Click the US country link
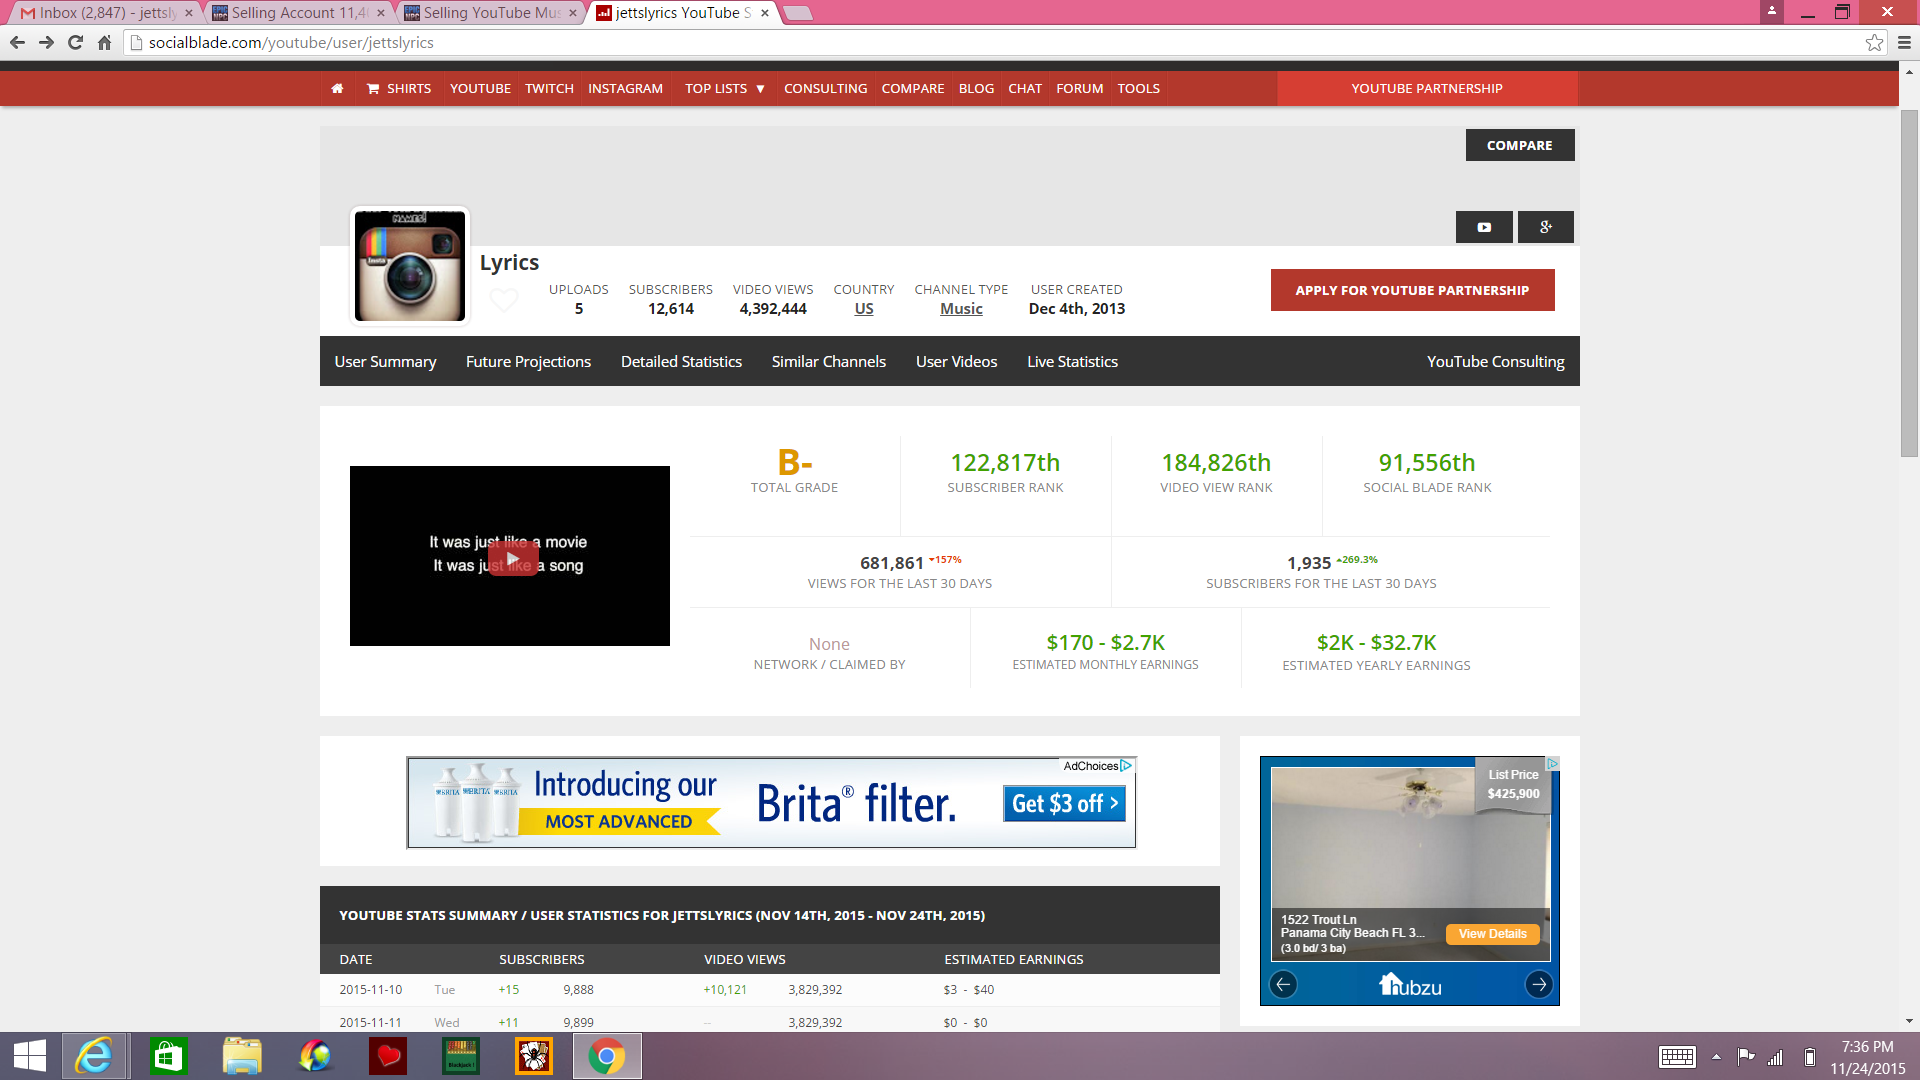The image size is (1920, 1080). point(864,309)
